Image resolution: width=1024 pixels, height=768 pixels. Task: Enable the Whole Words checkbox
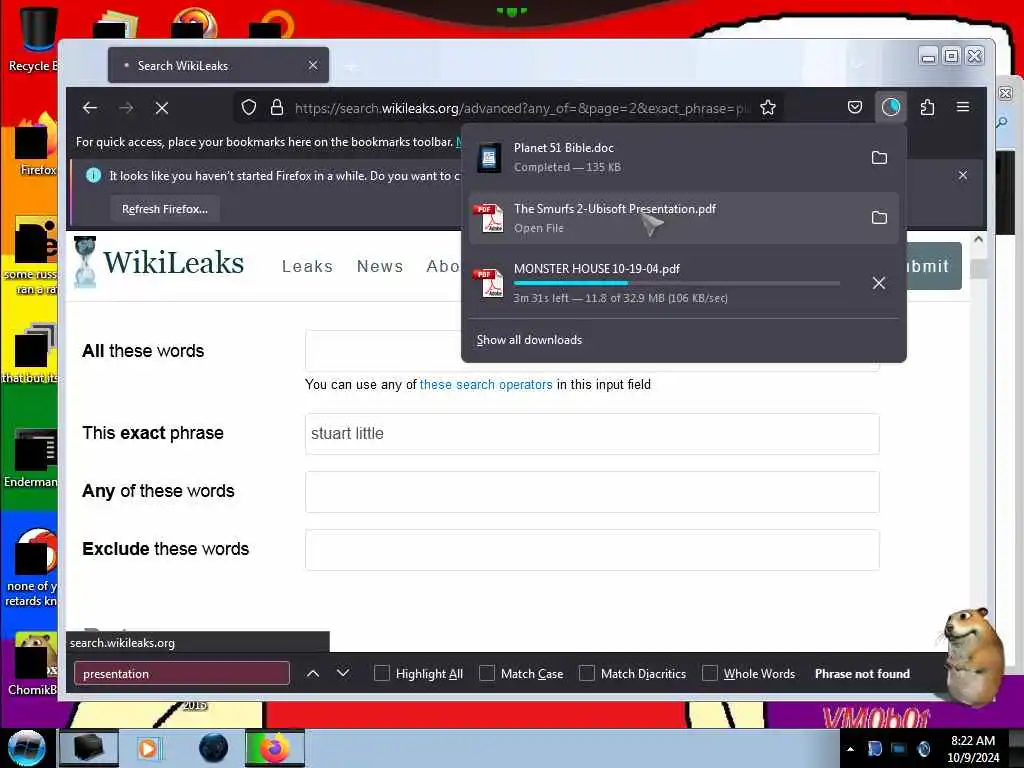pos(710,673)
